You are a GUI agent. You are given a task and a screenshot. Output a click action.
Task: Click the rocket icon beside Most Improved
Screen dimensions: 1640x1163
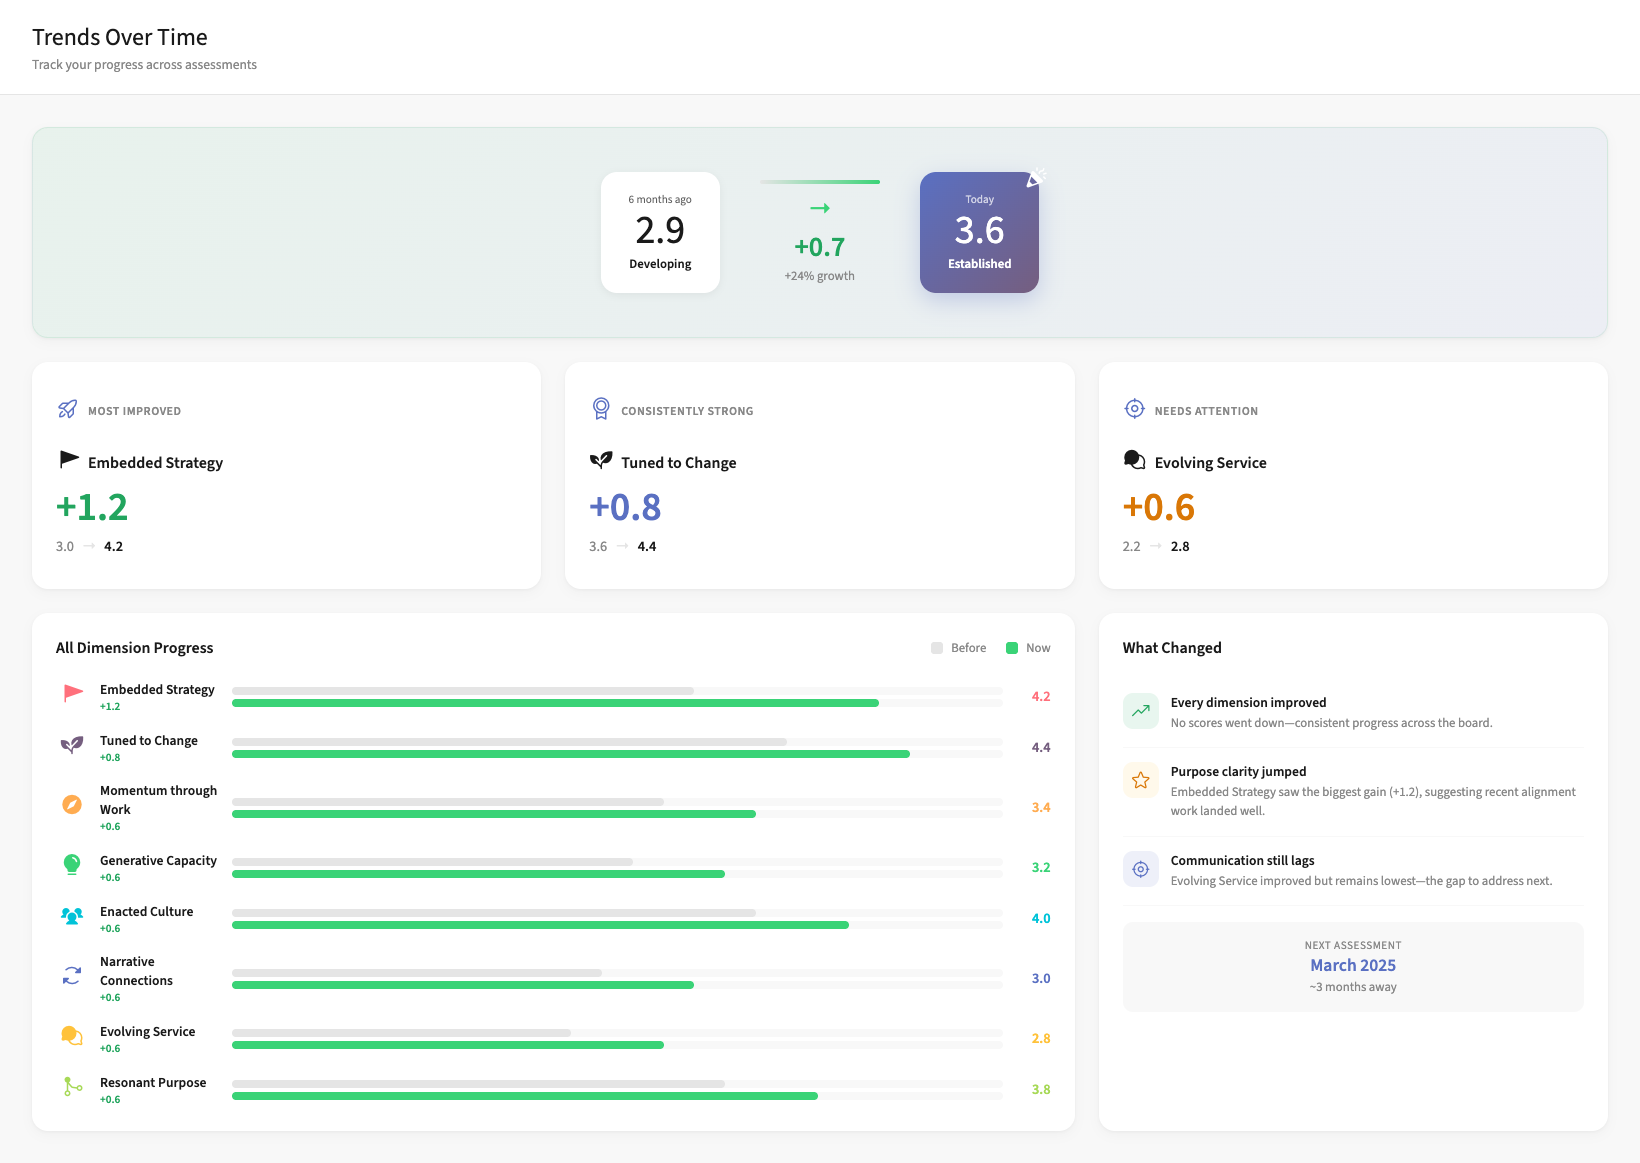[66, 409]
